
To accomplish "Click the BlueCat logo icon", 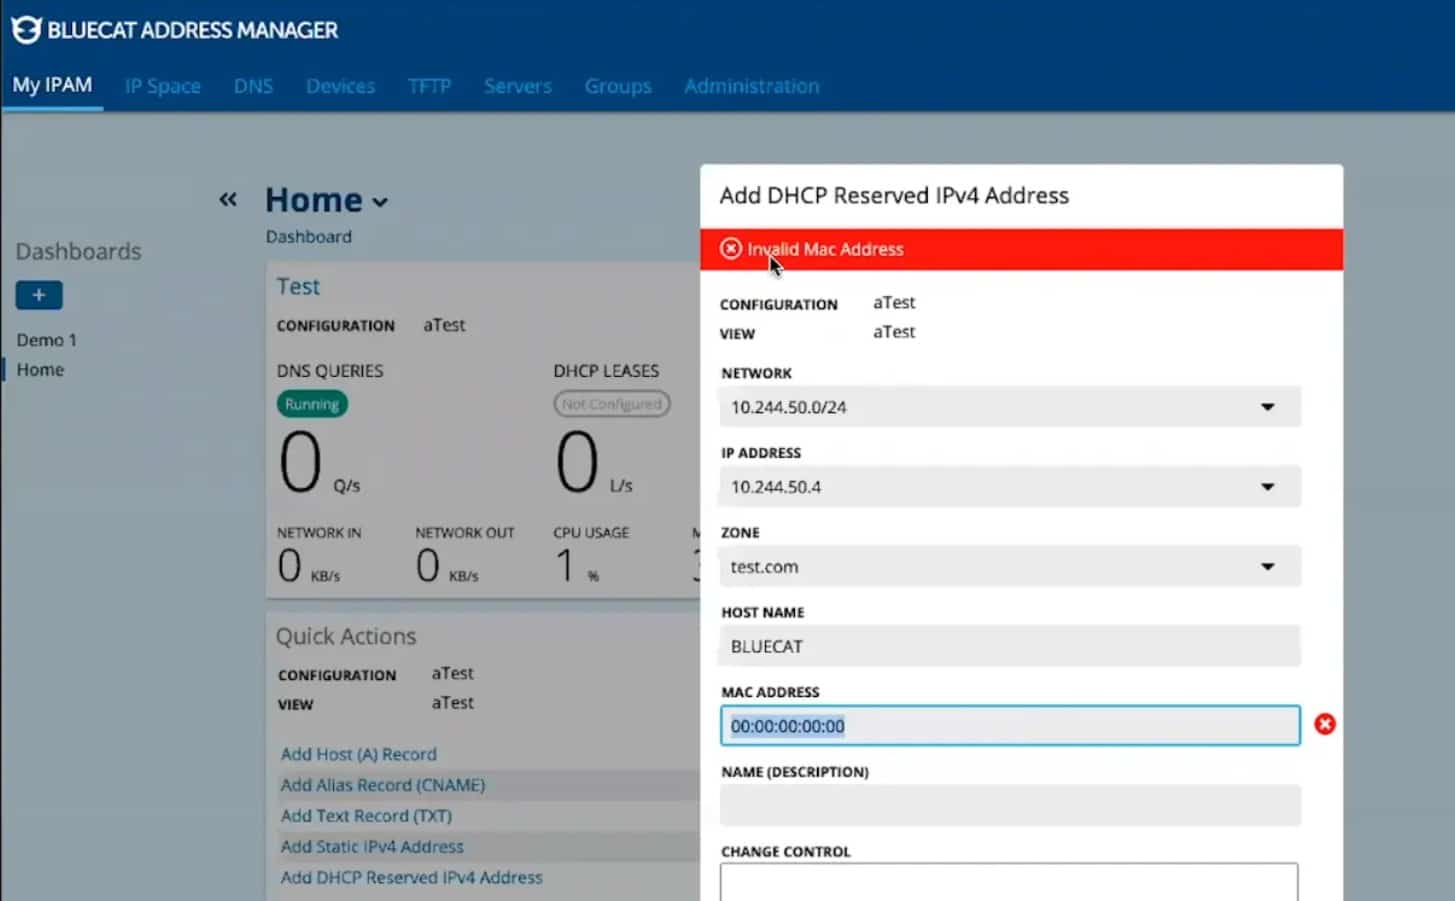I will point(26,30).
